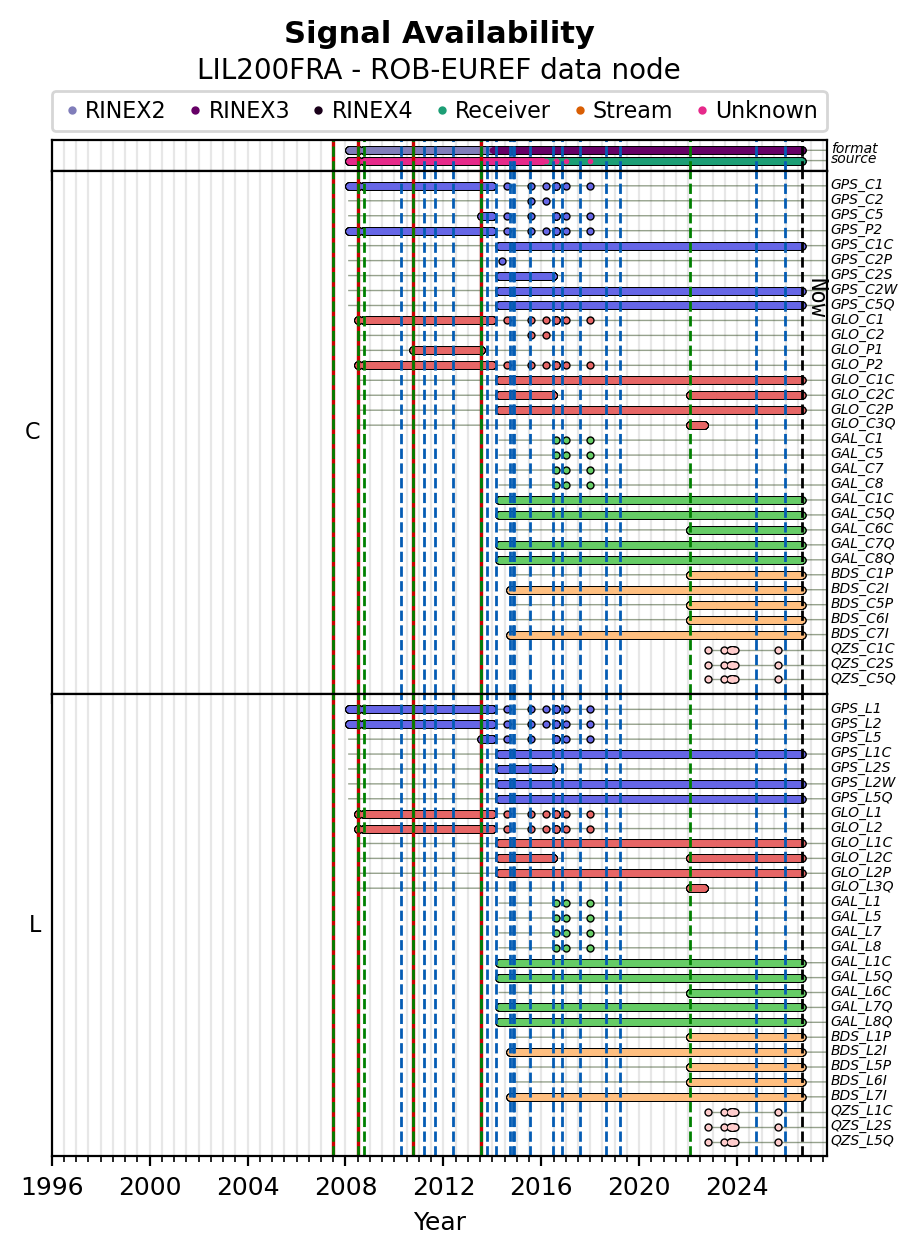Click the Now marker label
Viewport: 918px width, 1255px height.
click(818, 296)
